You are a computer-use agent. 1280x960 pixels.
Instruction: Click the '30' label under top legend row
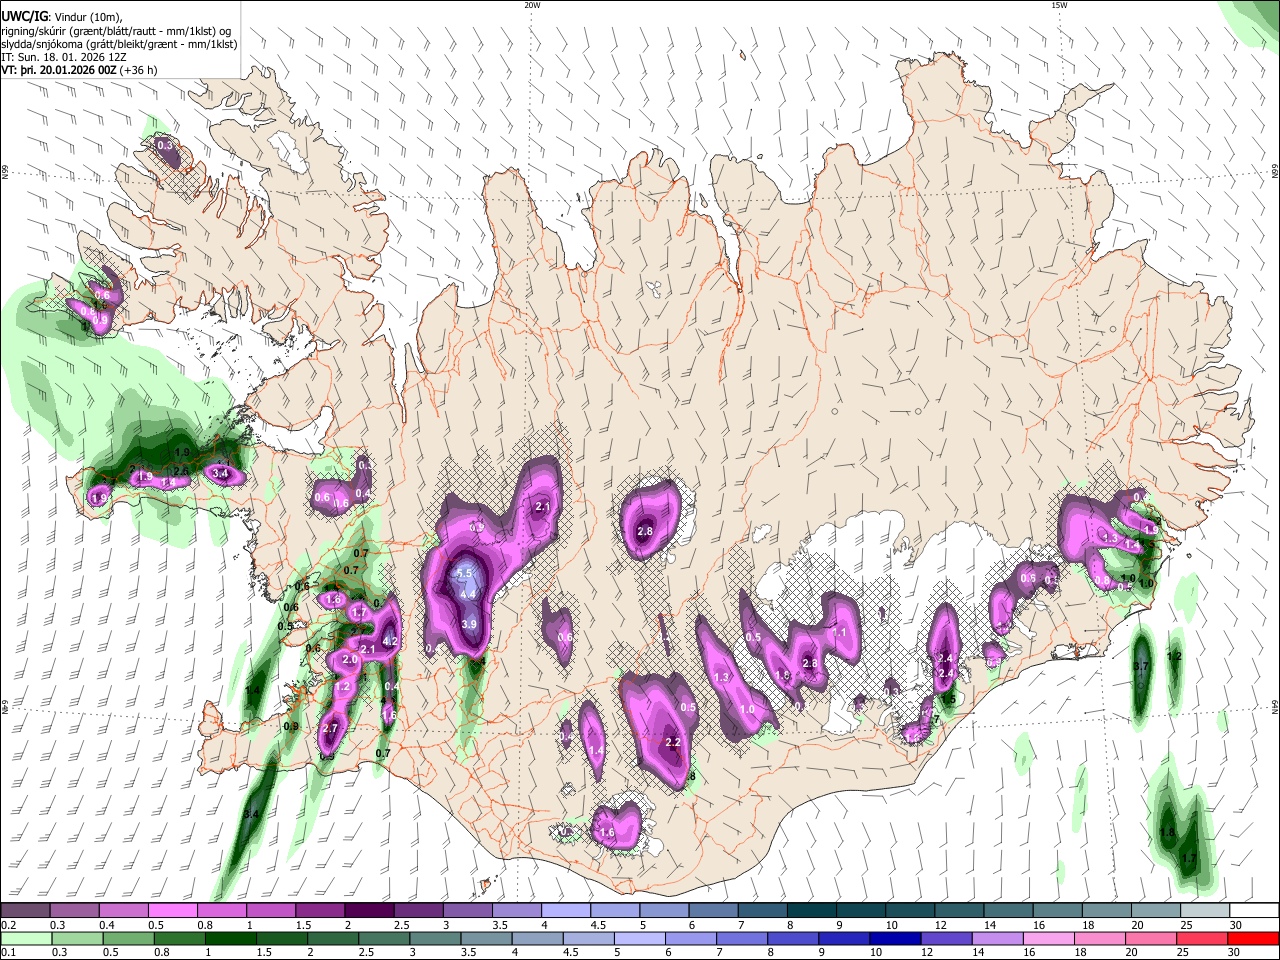point(1235,924)
